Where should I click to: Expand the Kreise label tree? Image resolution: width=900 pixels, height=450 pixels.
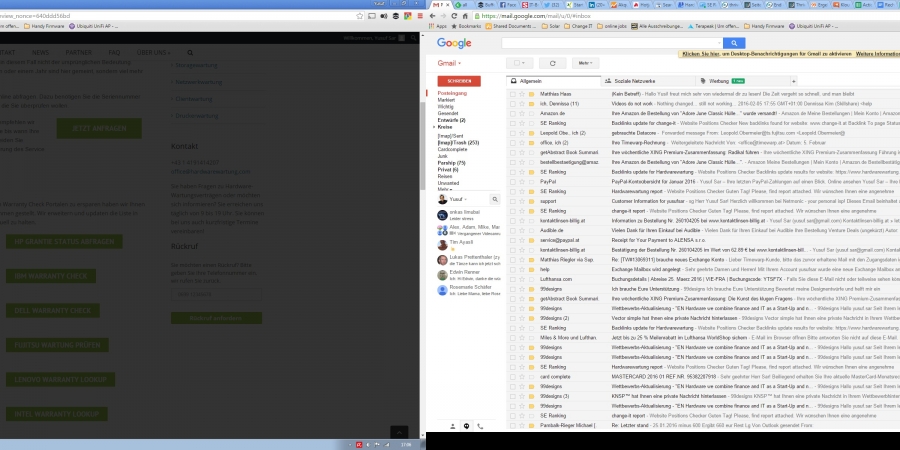pyautogui.click(x=435, y=127)
